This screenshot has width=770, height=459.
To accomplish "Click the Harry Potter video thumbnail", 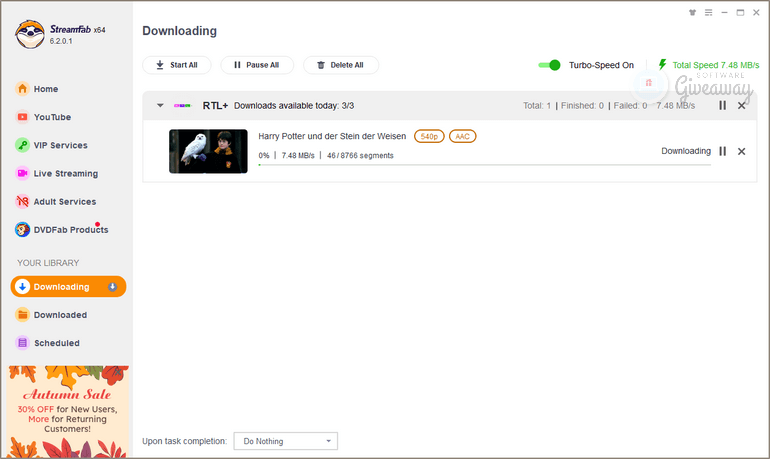I will click(x=208, y=151).
